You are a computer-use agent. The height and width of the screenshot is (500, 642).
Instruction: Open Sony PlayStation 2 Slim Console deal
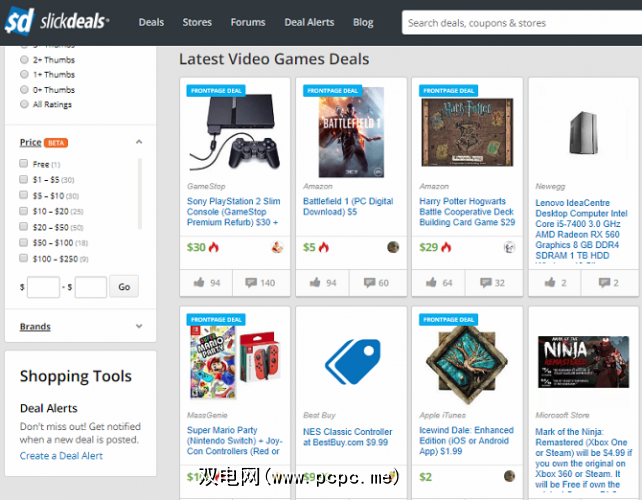233,212
